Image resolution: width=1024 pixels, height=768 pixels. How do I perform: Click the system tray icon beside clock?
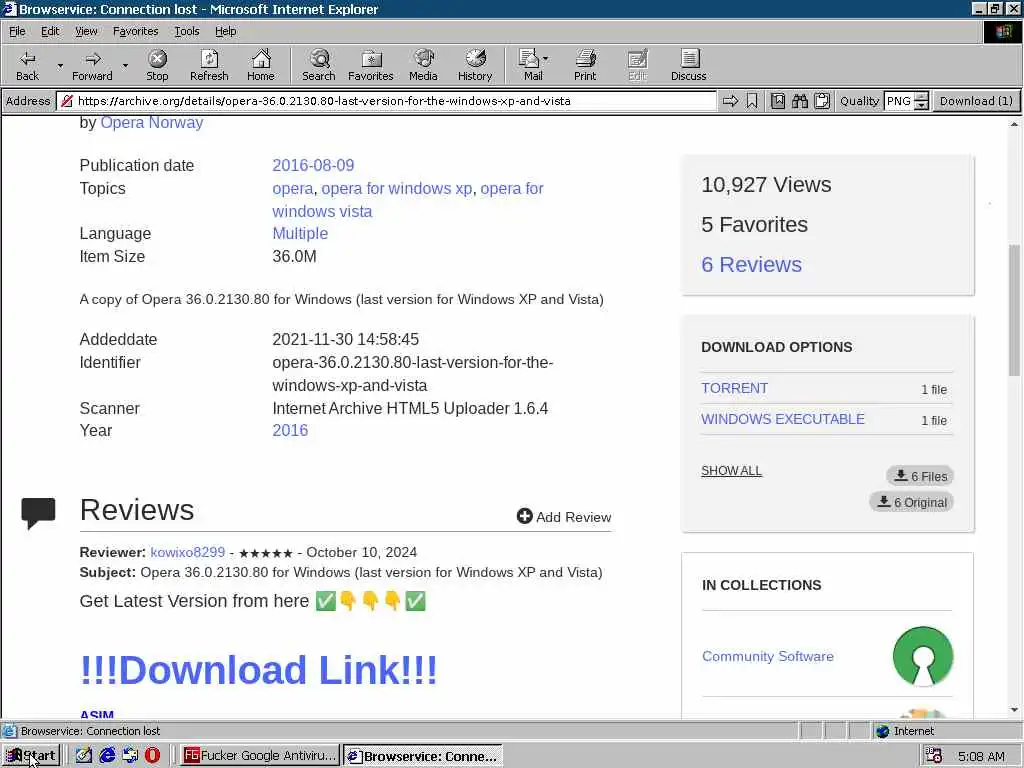pyautogui.click(x=933, y=756)
